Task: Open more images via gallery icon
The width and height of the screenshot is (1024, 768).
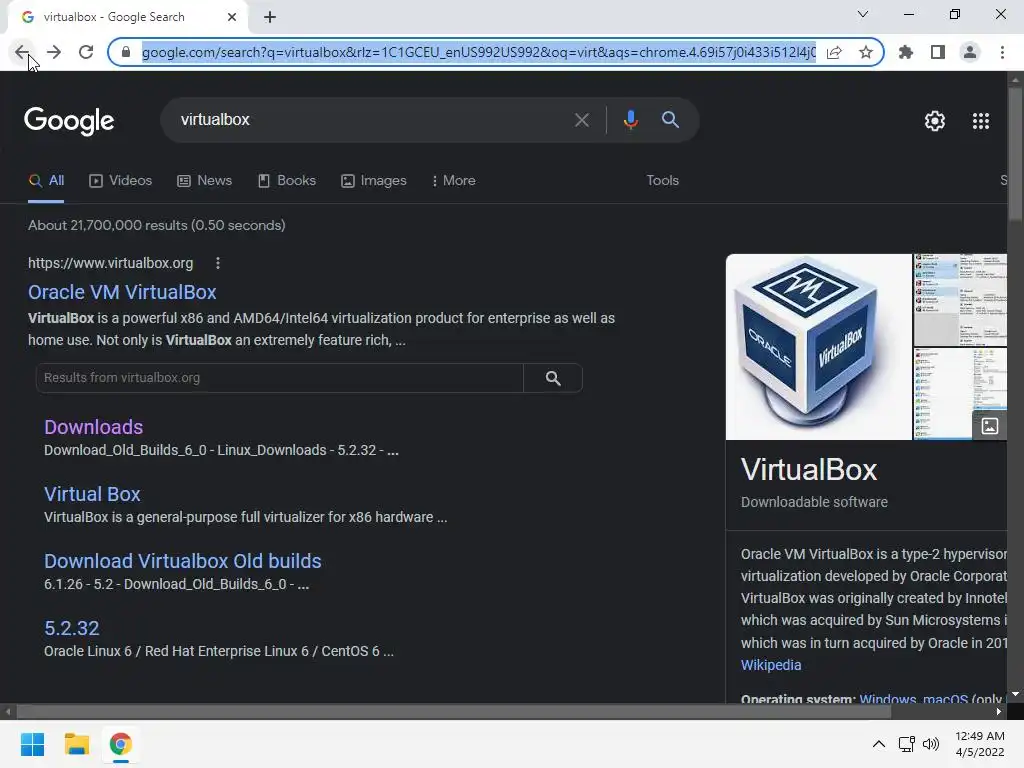Action: tap(989, 426)
